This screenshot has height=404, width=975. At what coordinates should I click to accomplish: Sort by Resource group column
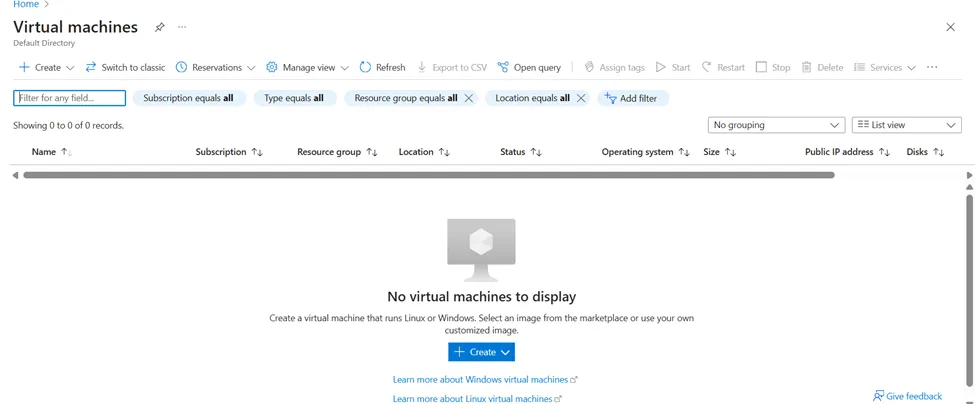coord(338,152)
